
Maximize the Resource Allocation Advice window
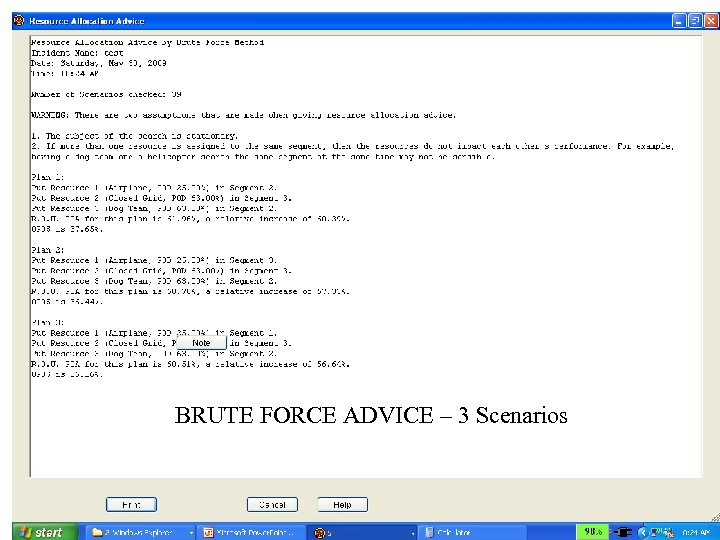click(695, 21)
